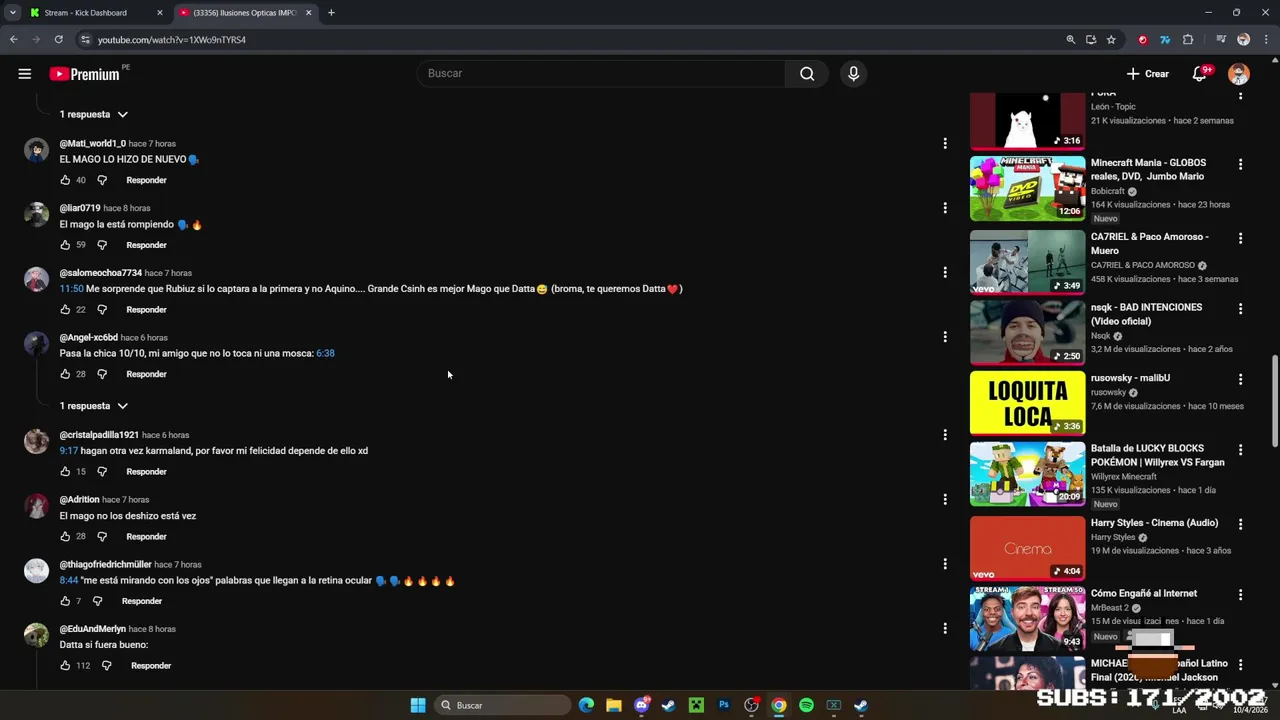This screenshot has height=720, width=1280.
Task: Open Cómo Engañé al Internet video title
Action: click(x=1144, y=593)
